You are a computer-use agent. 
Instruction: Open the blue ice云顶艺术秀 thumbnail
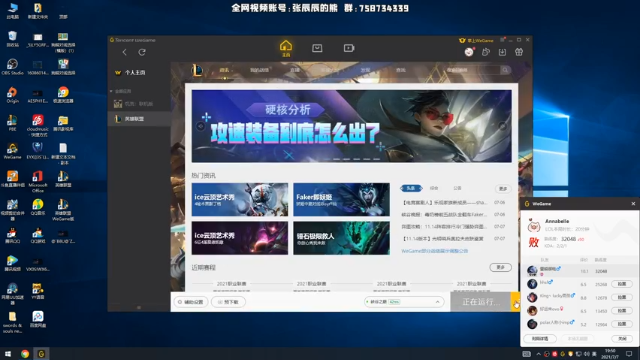(240, 200)
